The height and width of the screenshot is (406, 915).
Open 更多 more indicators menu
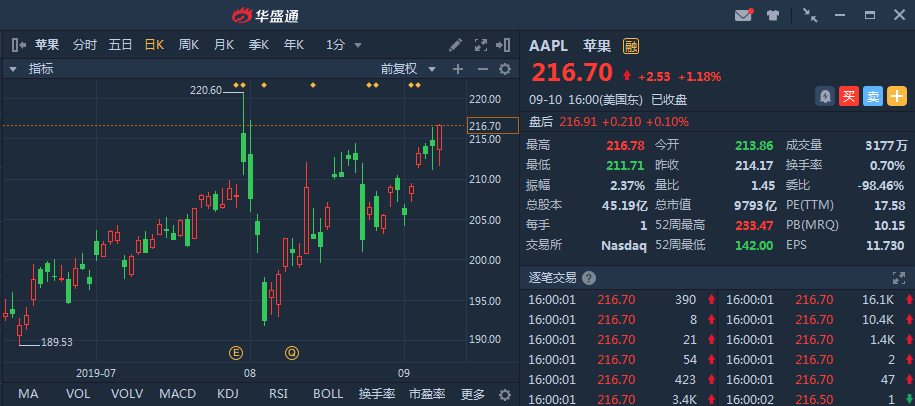[x=473, y=394]
